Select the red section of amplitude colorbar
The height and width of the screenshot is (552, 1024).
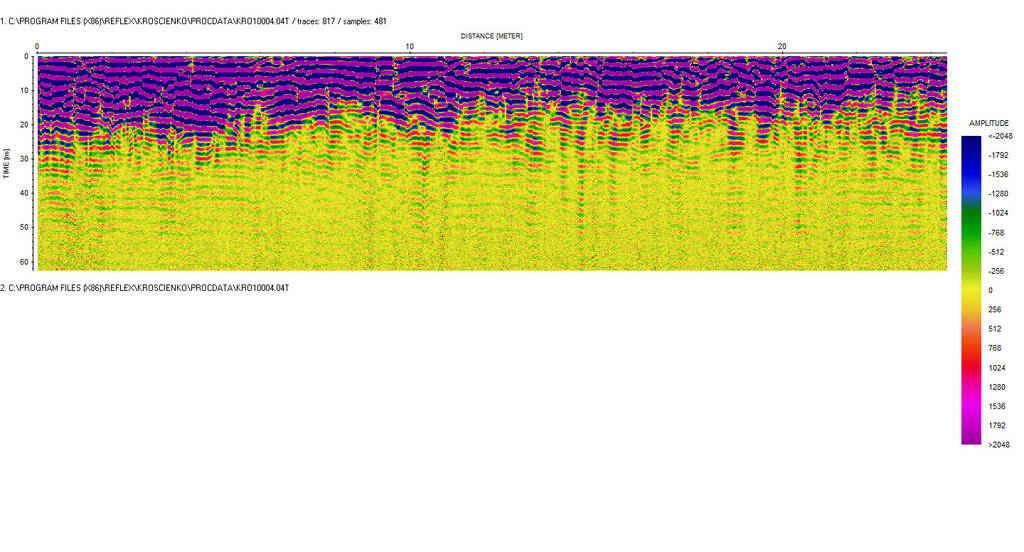click(x=970, y=357)
